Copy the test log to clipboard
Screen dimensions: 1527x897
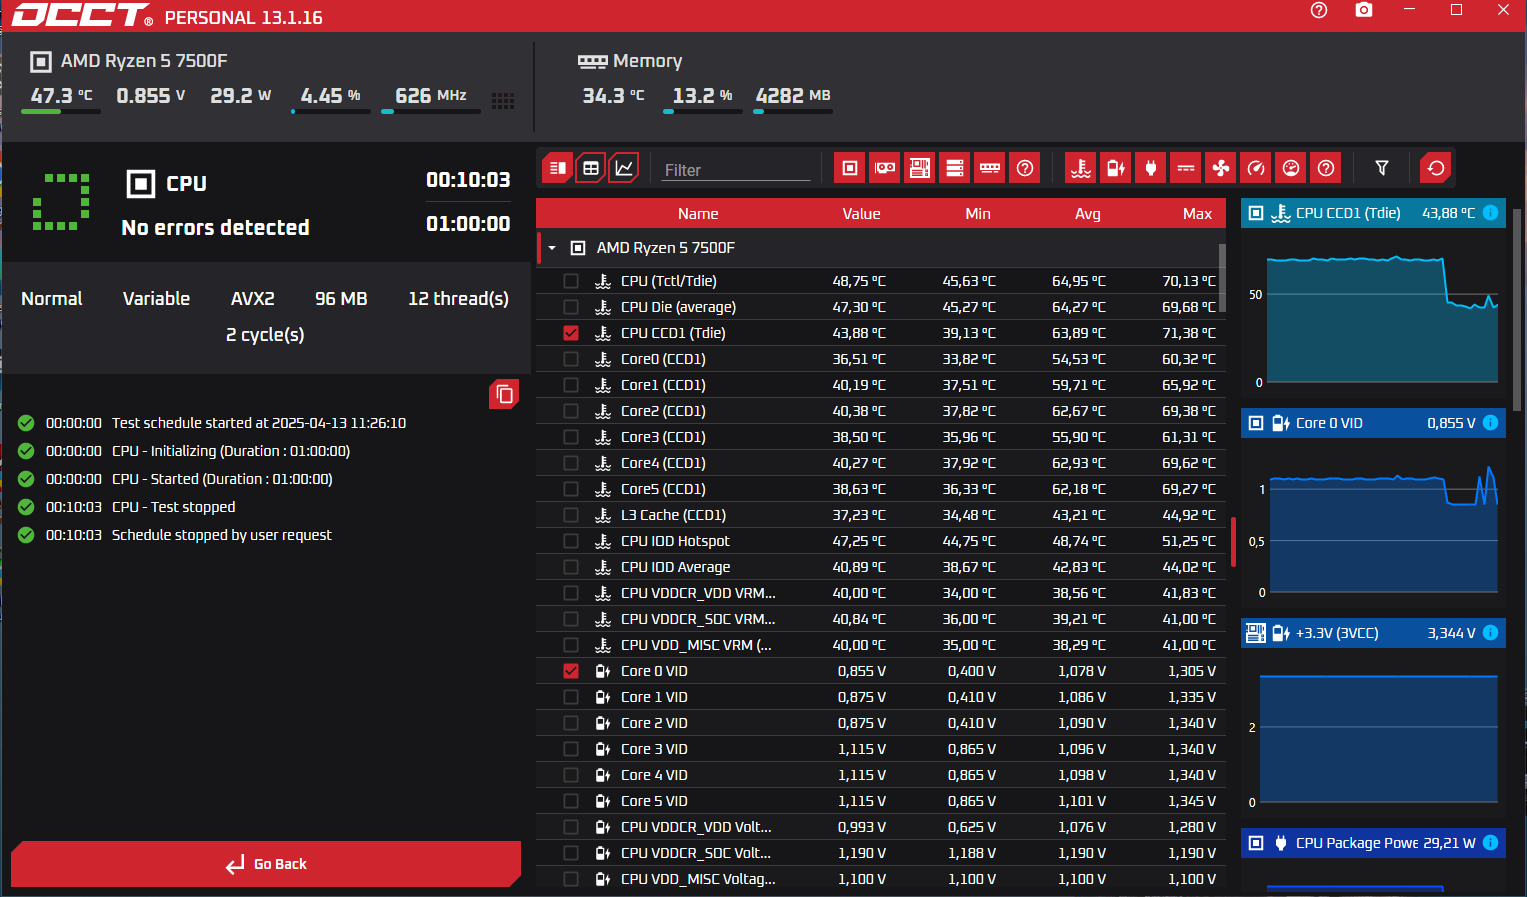point(505,395)
